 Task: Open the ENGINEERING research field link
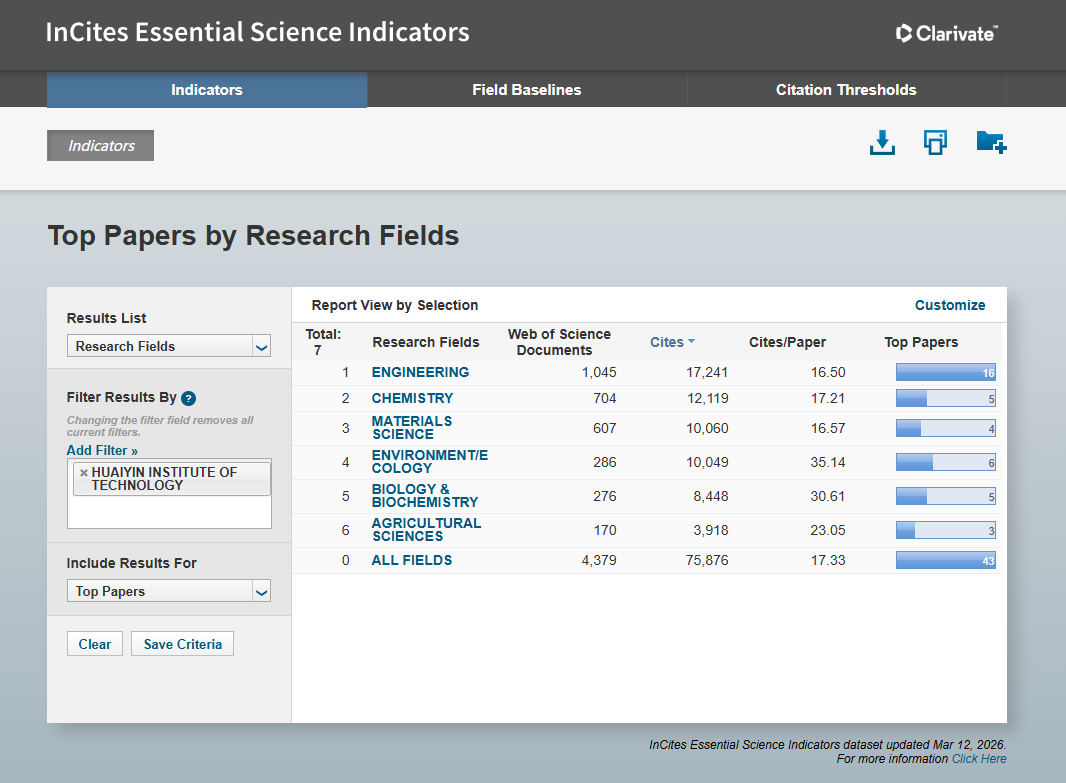tap(420, 372)
